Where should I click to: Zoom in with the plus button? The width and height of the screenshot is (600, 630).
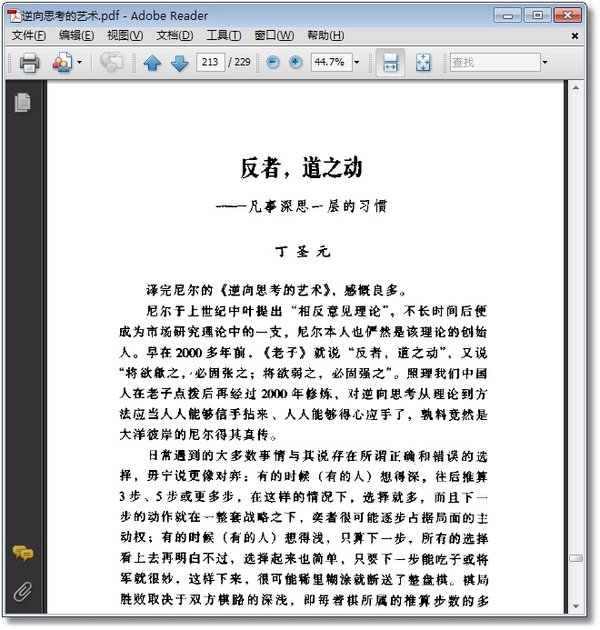point(296,62)
